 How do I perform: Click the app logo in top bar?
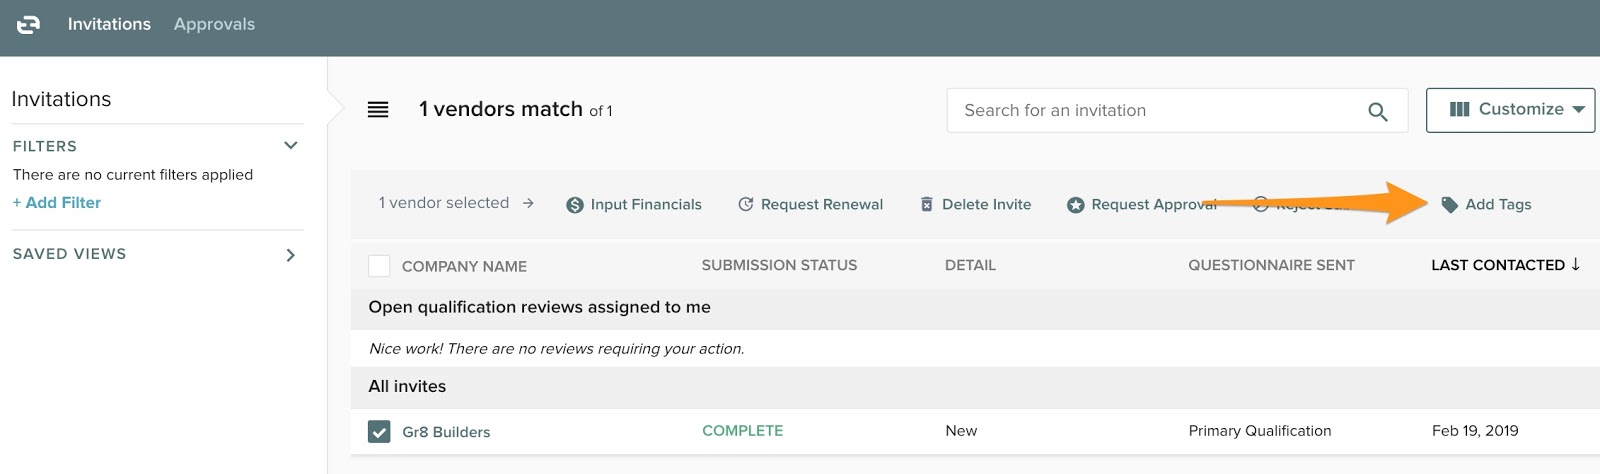coord(28,25)
